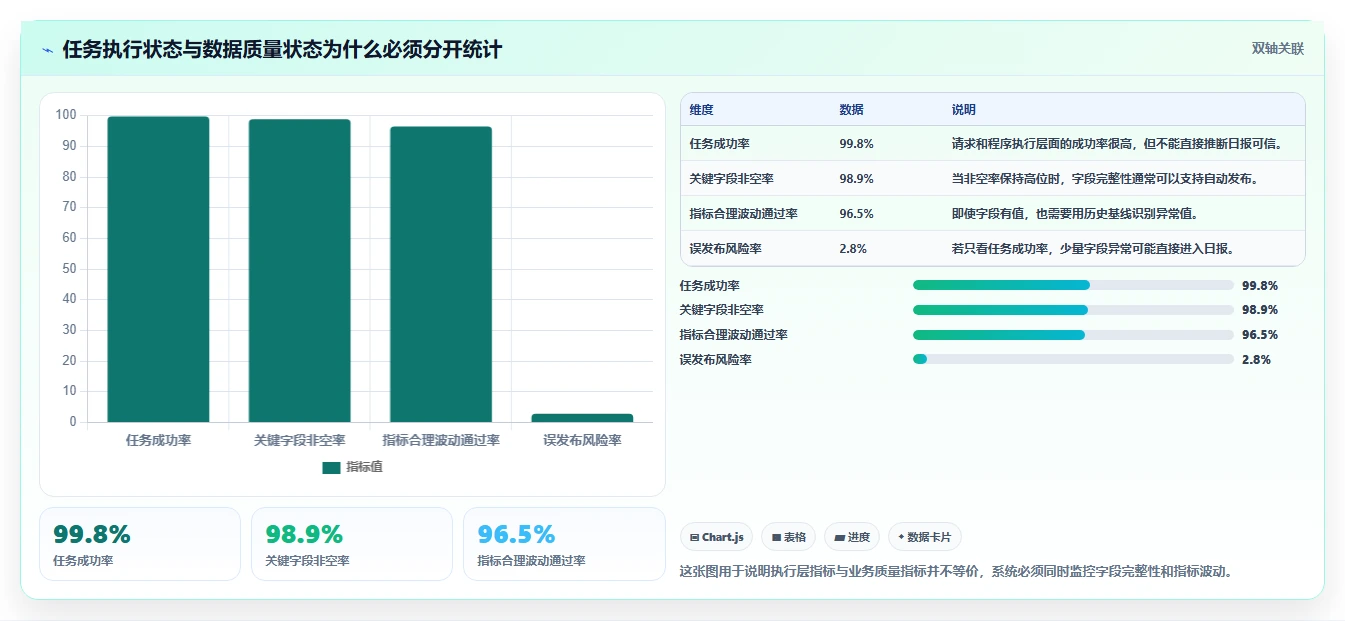
Task: Click the 指标合理波动通过率 progress bar
Action: (1073, 335)
